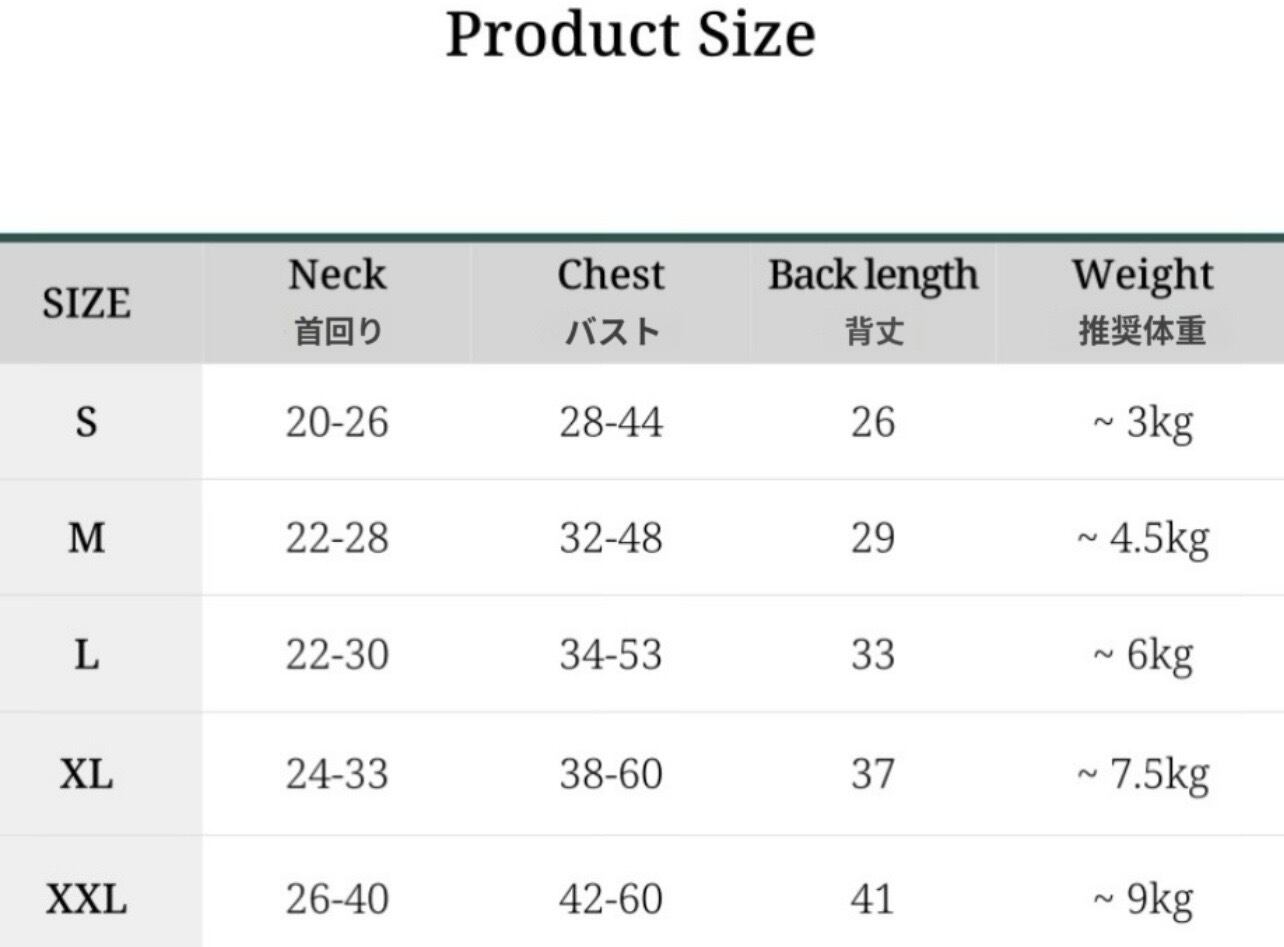Select the Weight column header
1284x947 pixels.
(1143, 276)
